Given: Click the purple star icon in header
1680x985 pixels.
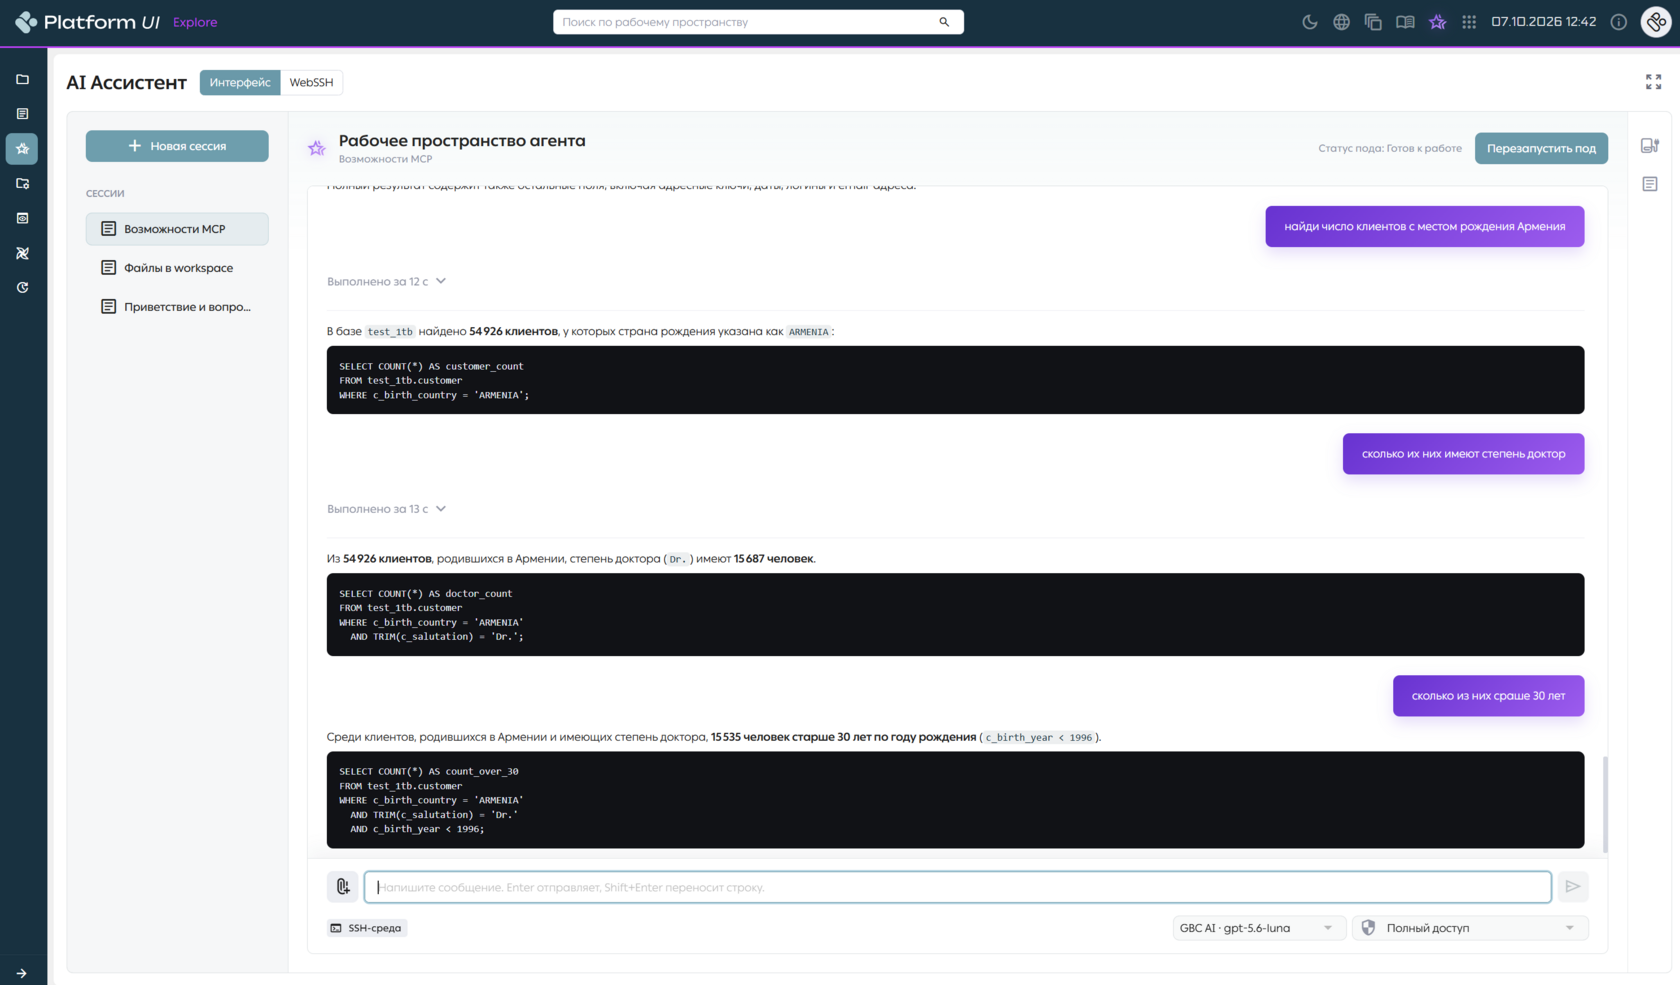Looking at the screenshot, I should 1437,22.
